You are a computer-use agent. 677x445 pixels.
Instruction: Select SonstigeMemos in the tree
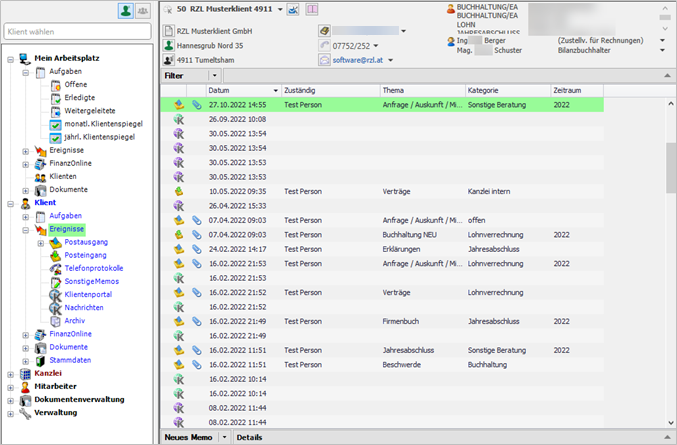pyautogui.click(x=91, y=281)
